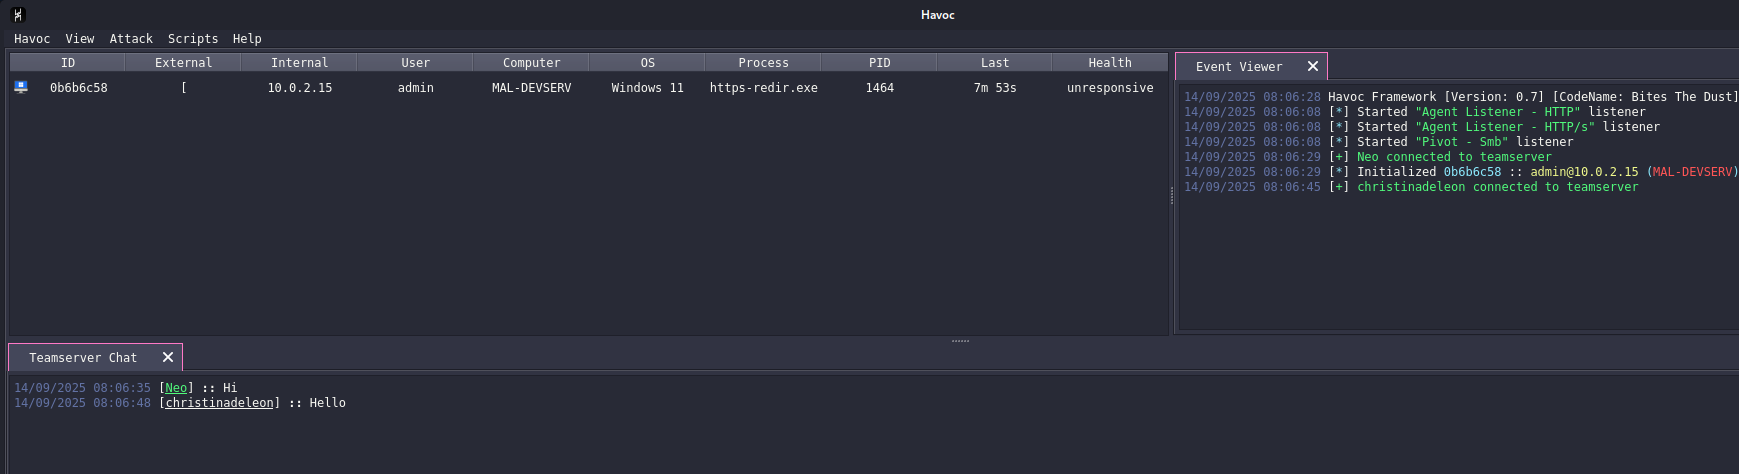Sort sessions by Last column header

pyautogui.click(x=995, y=62)
